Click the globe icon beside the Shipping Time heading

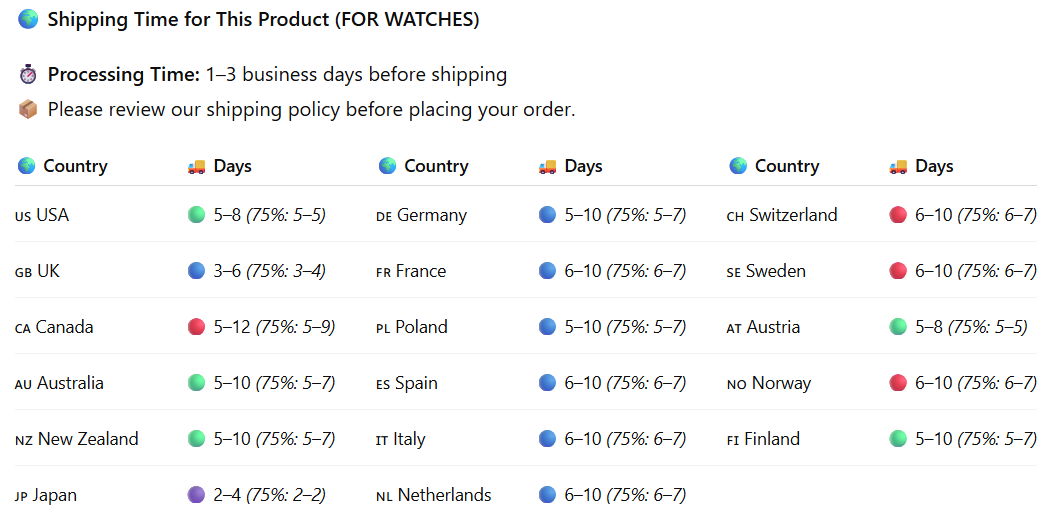pyautogui.click(x=28, y=19)
